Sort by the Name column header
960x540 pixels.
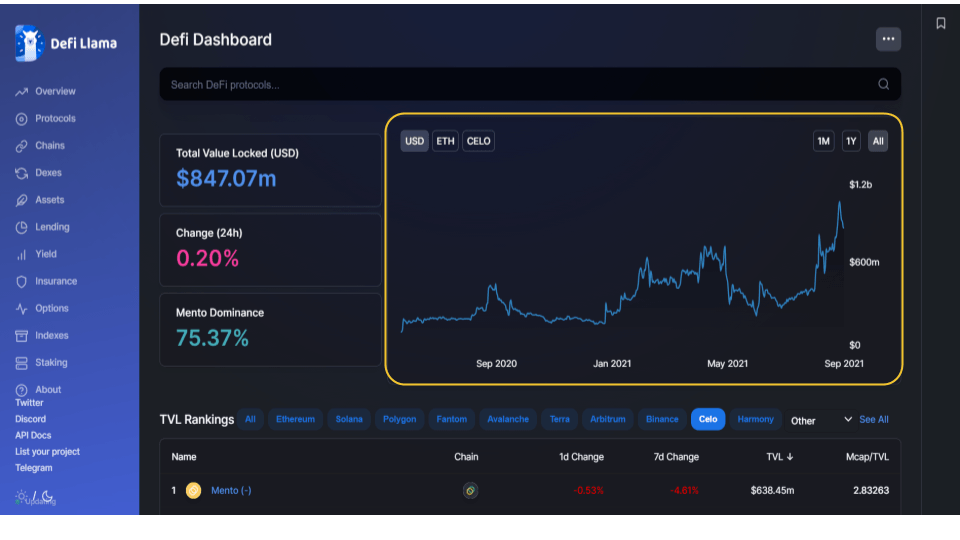(184, 457)
